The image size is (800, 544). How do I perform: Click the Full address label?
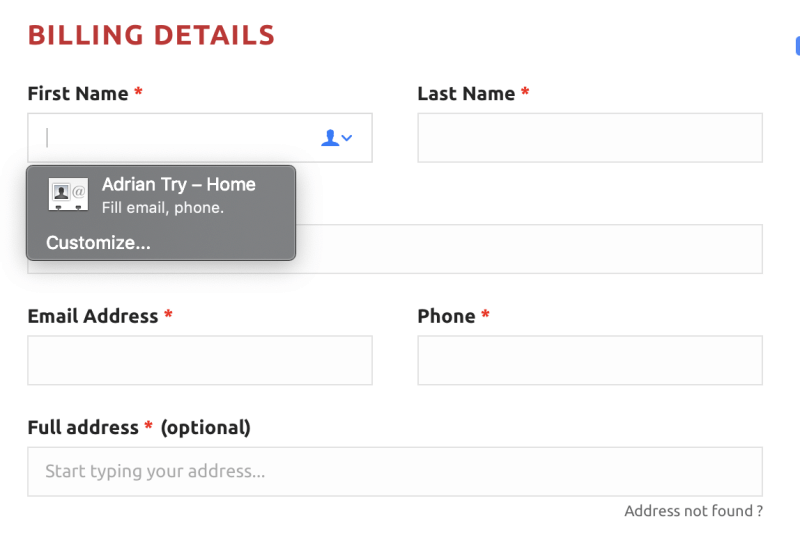click(83, 428)
